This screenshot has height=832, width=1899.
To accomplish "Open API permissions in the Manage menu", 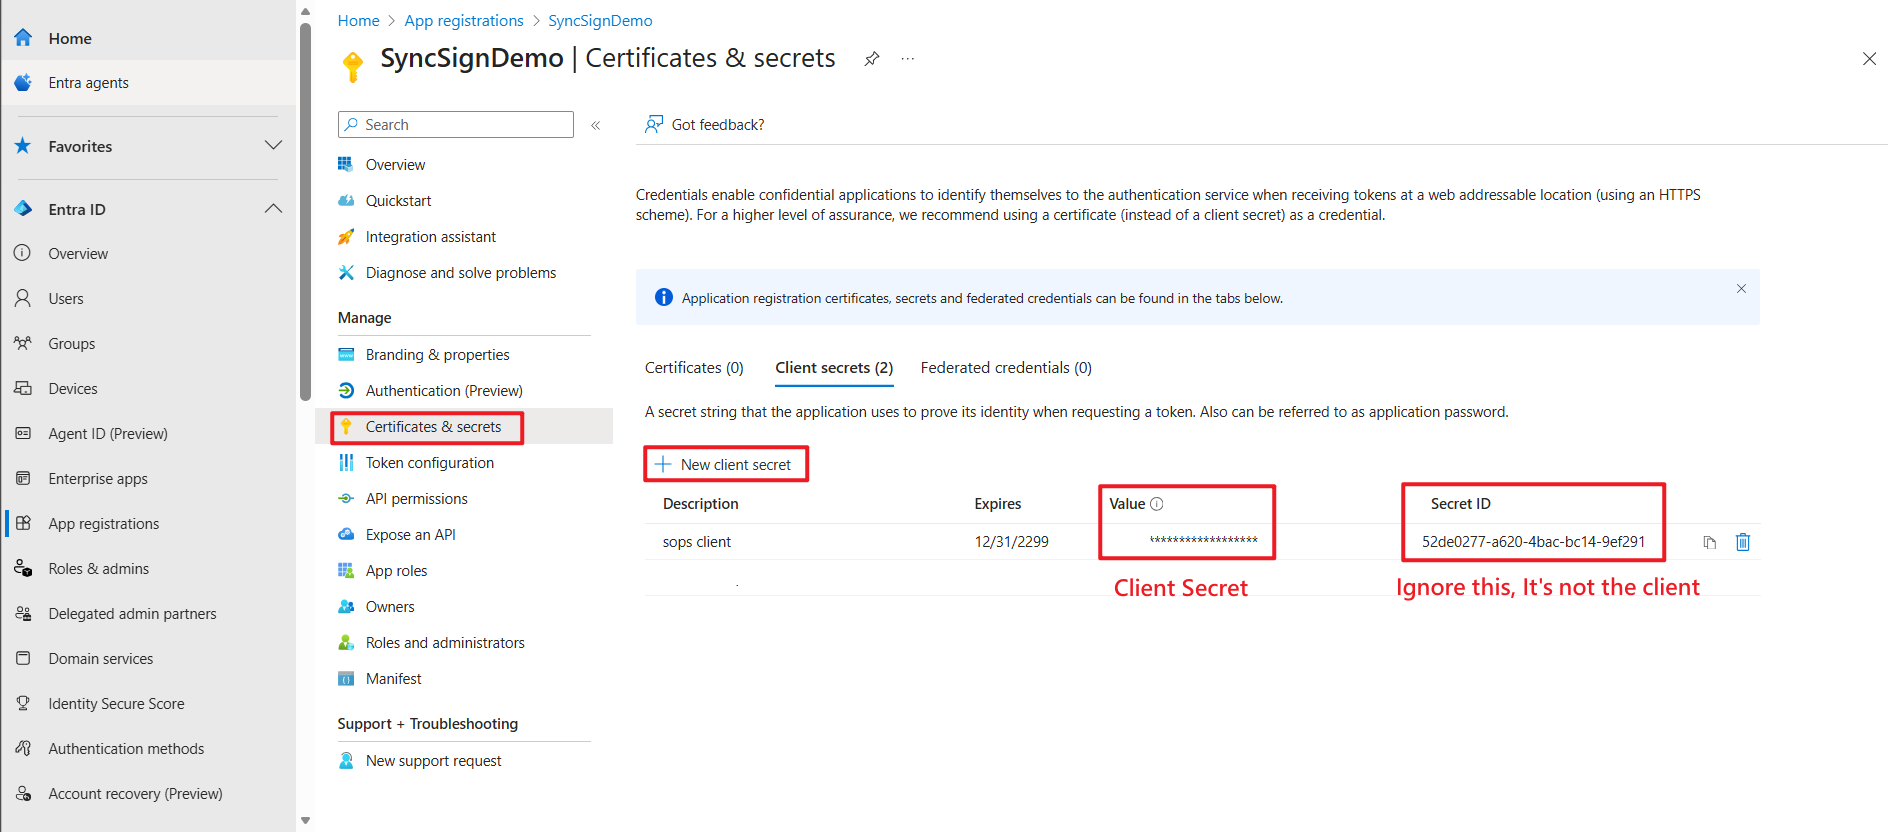I will [416, 499].
